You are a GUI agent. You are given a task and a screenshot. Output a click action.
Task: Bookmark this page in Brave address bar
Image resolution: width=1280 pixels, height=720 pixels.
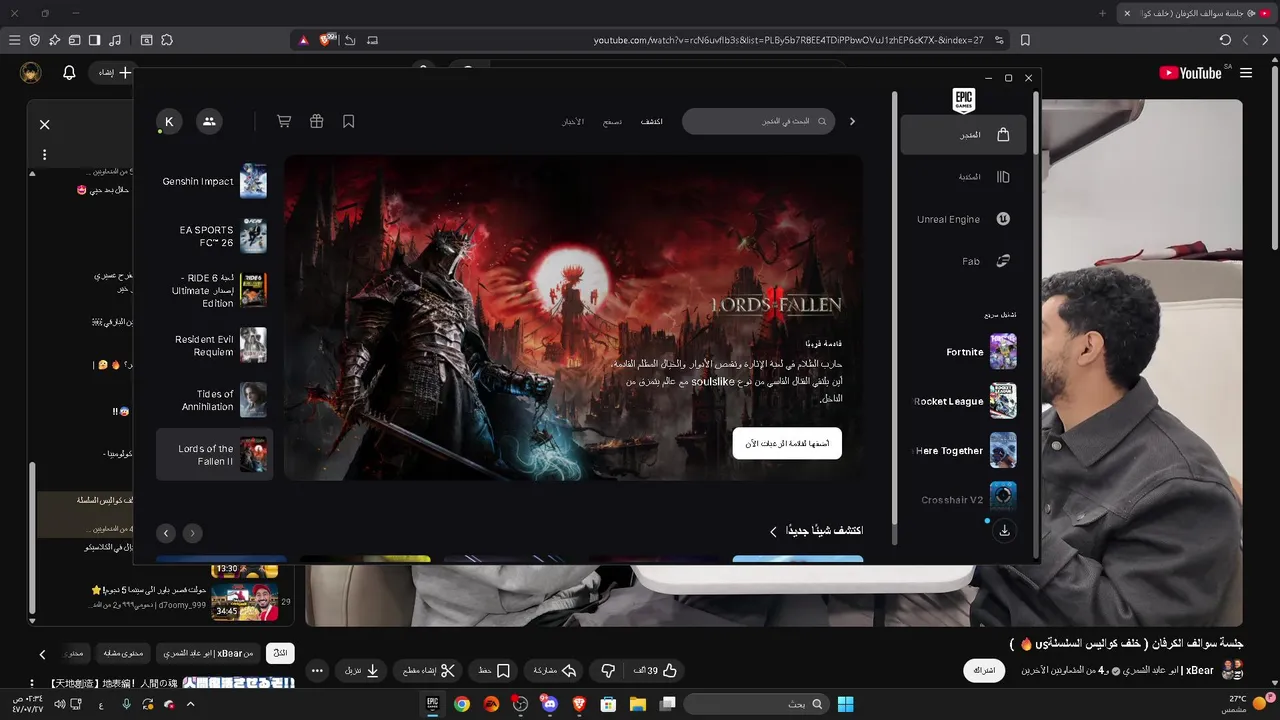click(1025, 40)
